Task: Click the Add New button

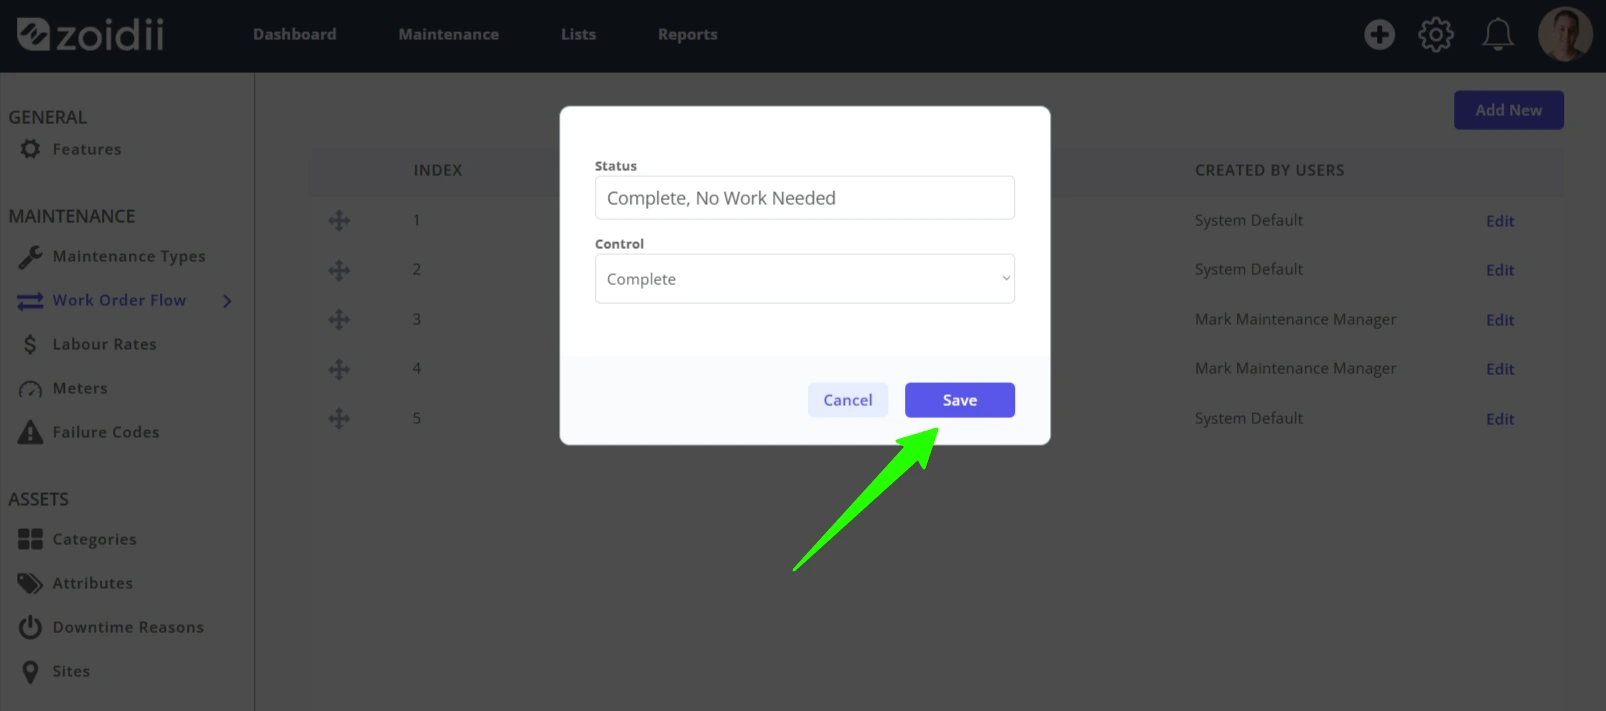Action: (x=1508, y=110)
